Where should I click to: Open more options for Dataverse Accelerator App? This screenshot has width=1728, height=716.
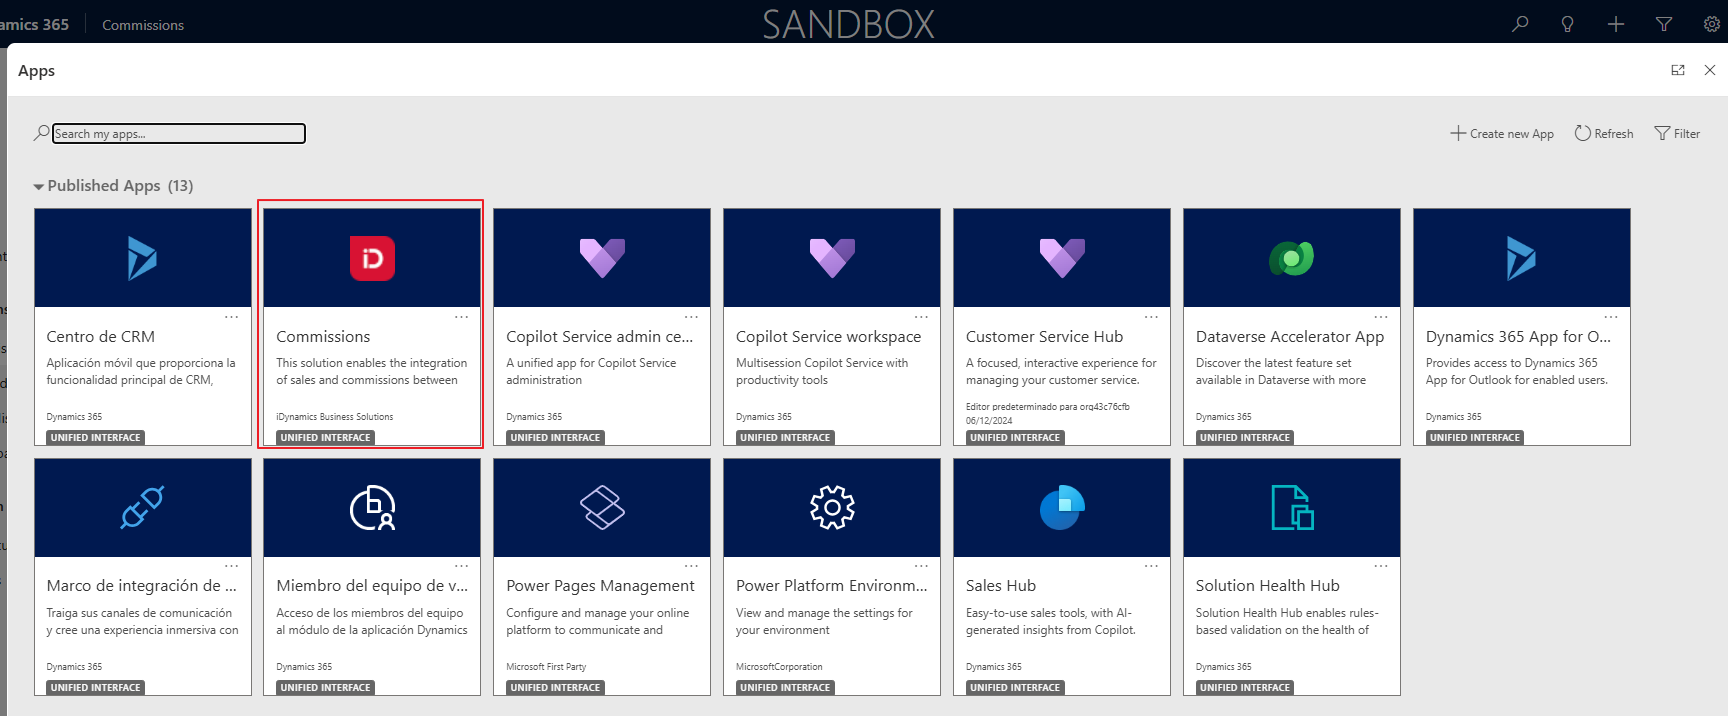tap(1381, 316)
